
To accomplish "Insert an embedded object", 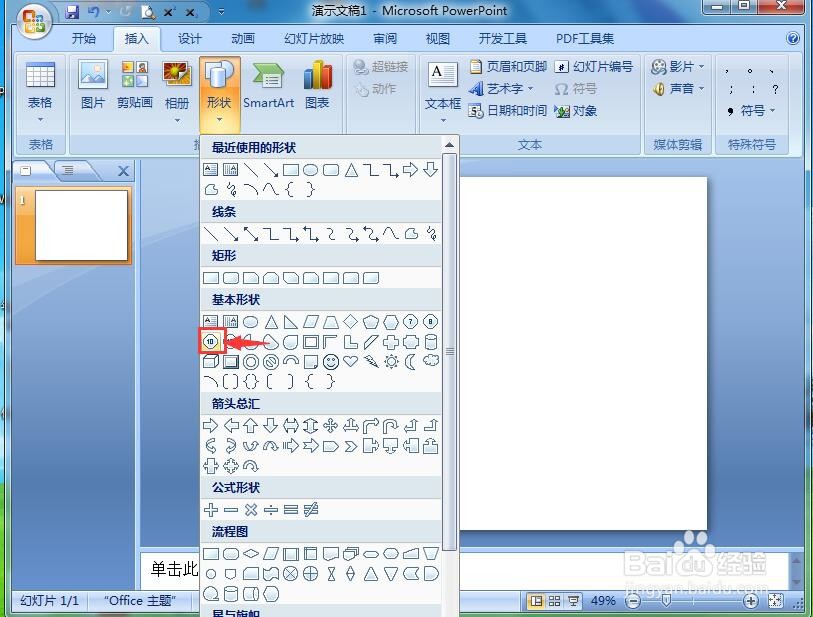I will (581, 110).
